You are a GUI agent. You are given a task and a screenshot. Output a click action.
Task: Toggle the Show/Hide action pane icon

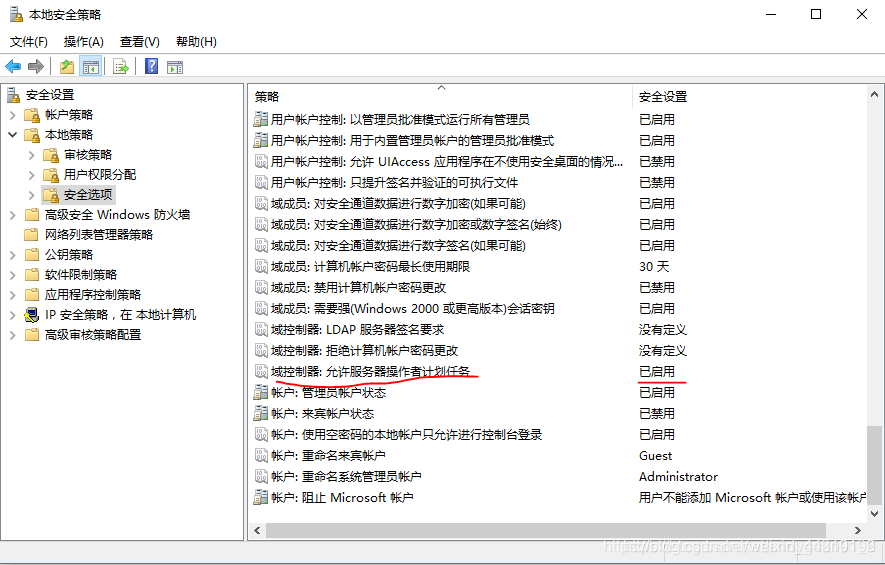[175, 67]
